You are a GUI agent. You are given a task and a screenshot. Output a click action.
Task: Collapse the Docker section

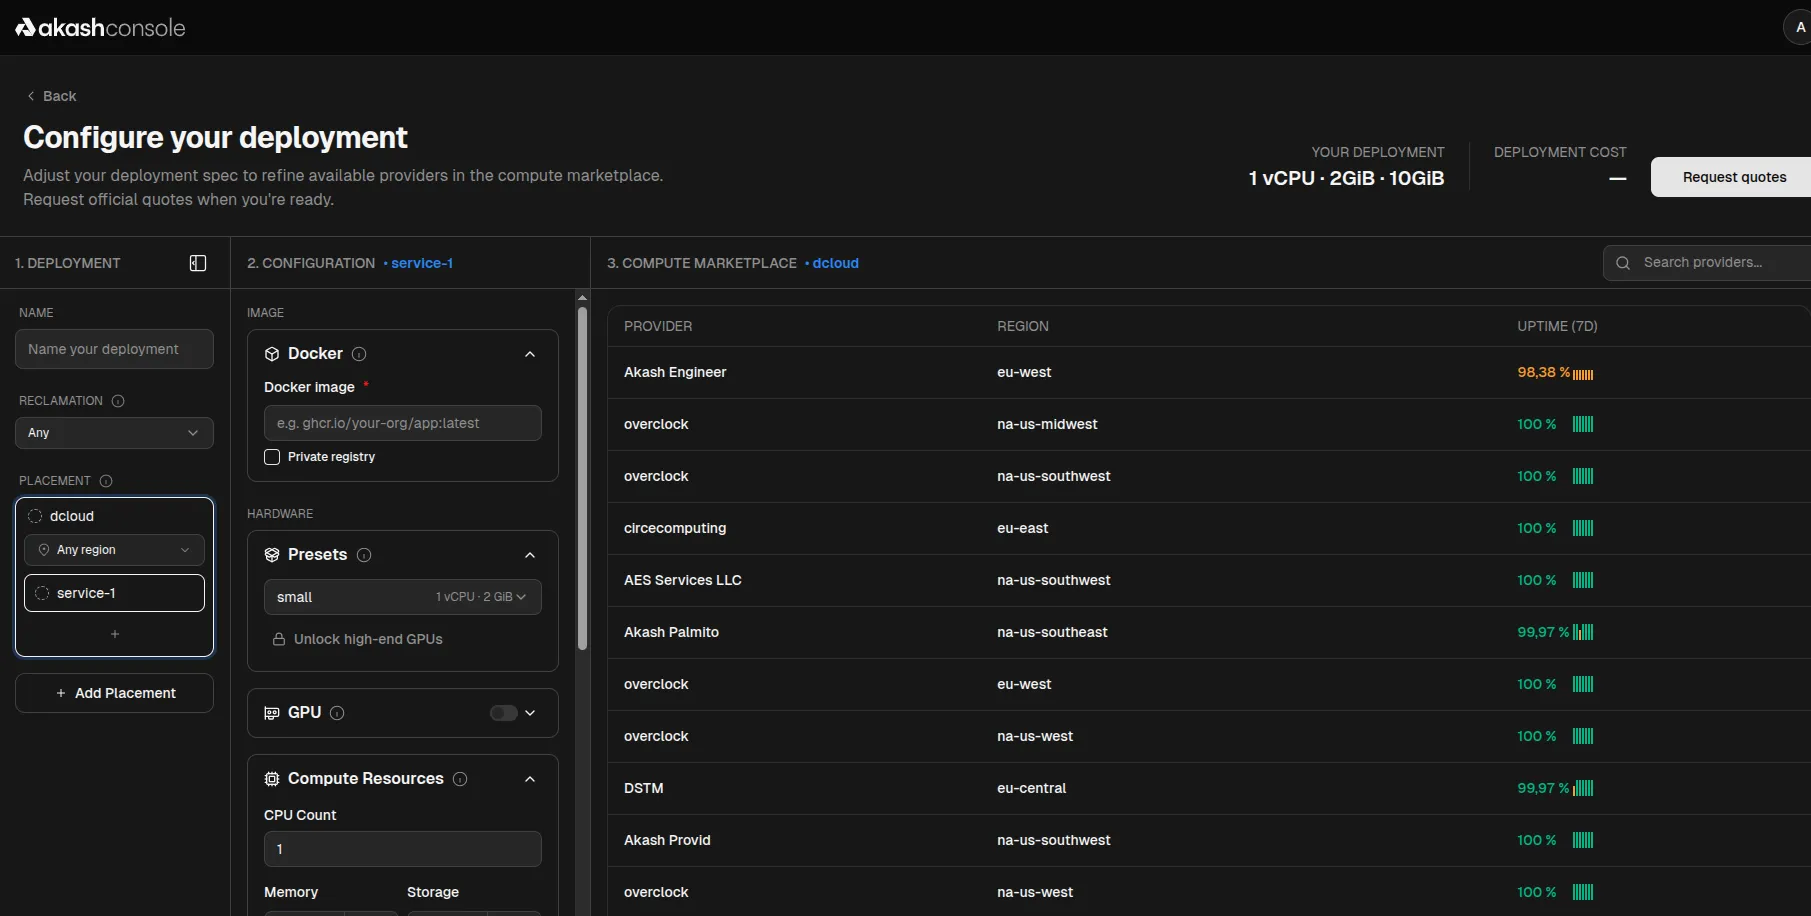530,354
